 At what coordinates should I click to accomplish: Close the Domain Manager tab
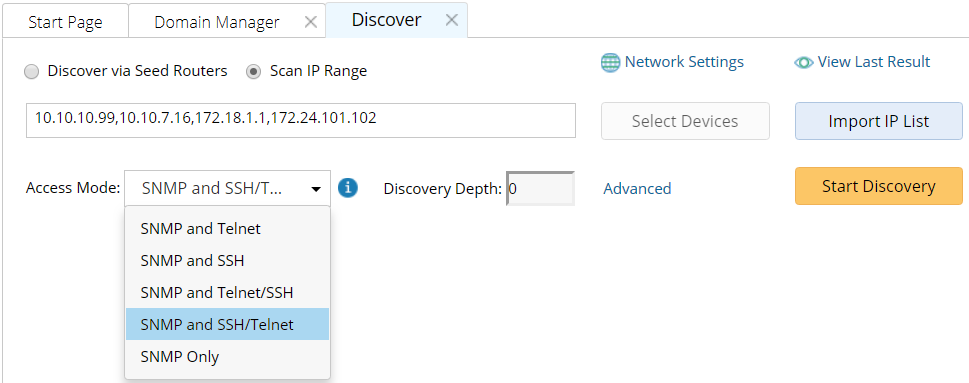click(x=311, y=22)
